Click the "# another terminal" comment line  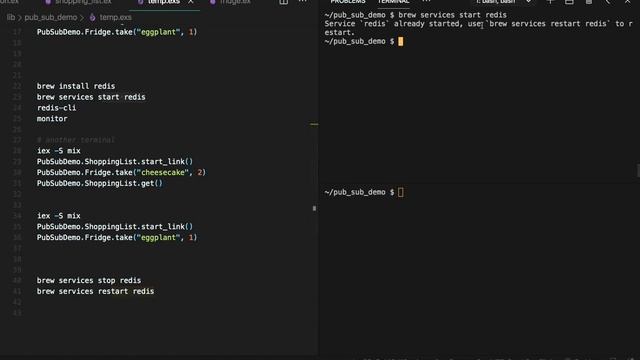pyautogui.click(x=76, y=140)
